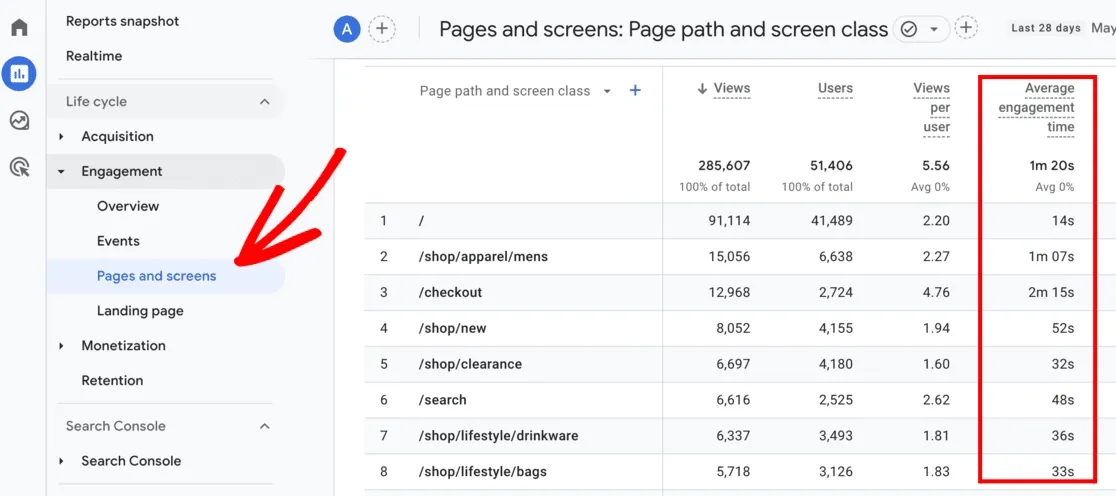Viewport: 1116px width, 496px height.
Task: Collapse the Search Console section chevron
Action: (264, 427)
